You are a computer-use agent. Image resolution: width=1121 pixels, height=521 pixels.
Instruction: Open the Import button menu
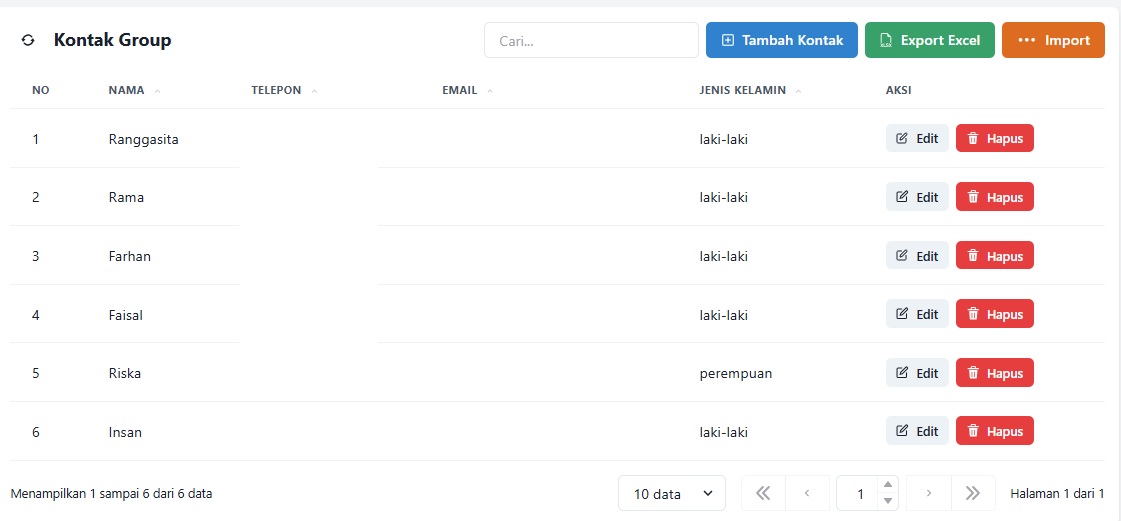[x=1053, y=40]
